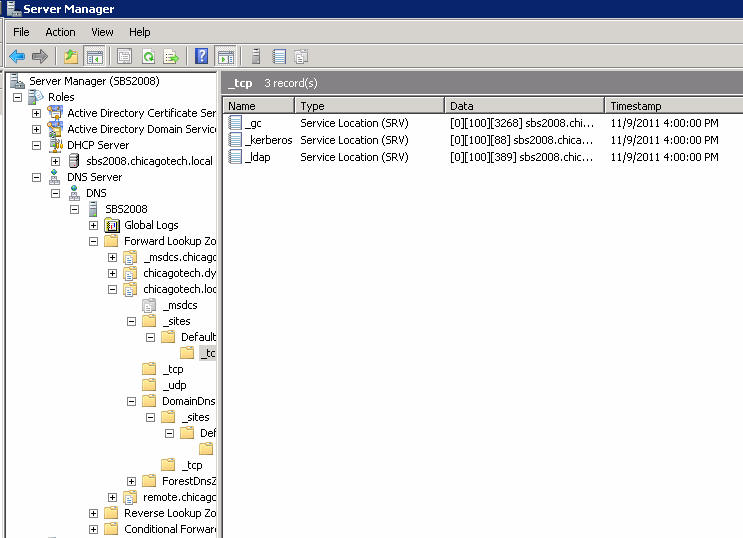Click the _gc record icon
This screenshot has height=538, width=743.
(235, 123)
